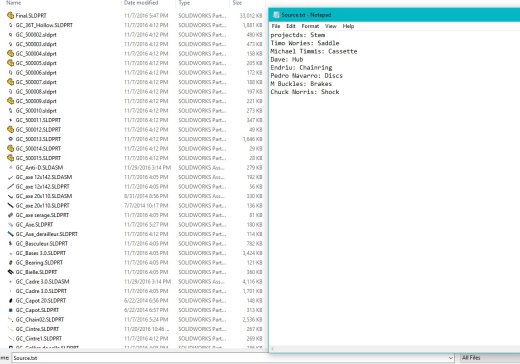
Task: Sort files by the Size column header
Action: coord(237,3)
